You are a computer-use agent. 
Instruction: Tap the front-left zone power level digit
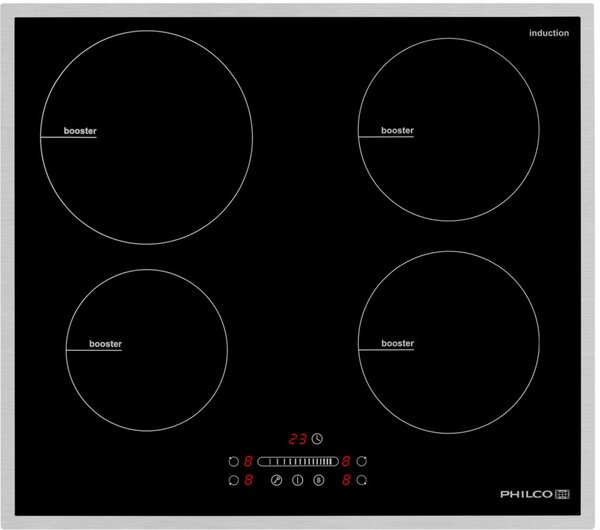(x=248, y=480)
